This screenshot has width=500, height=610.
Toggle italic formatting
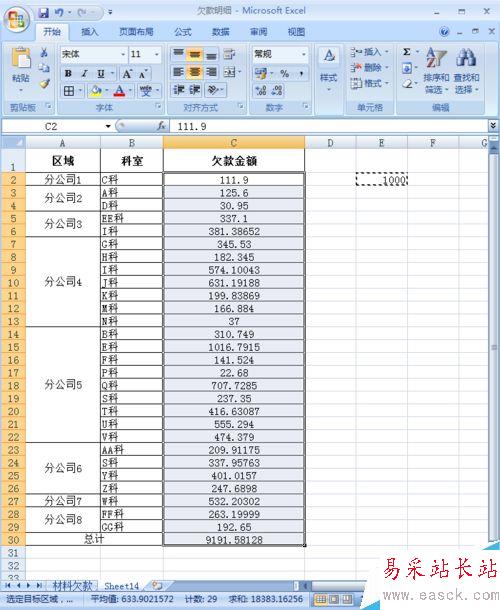pyautogui.click(x=84, y=73)
